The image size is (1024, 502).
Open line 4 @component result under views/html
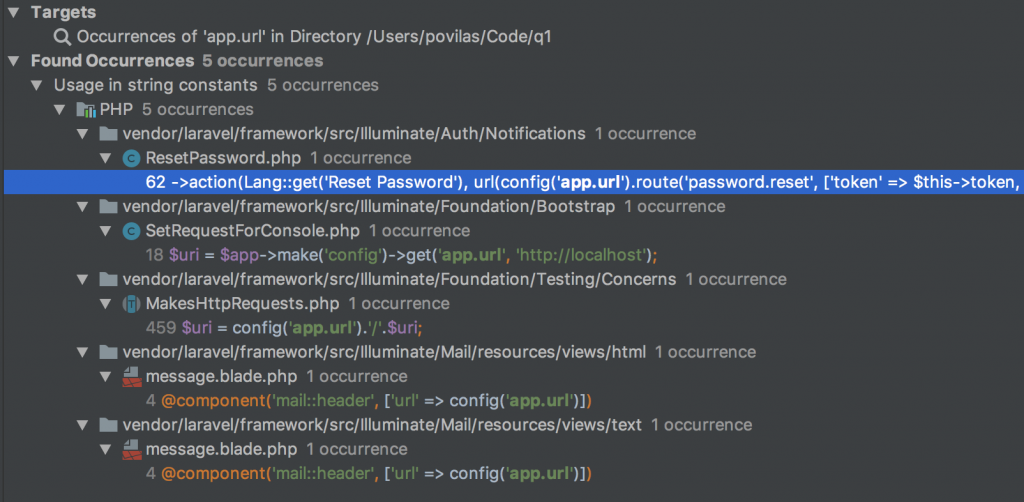[368, 401]
